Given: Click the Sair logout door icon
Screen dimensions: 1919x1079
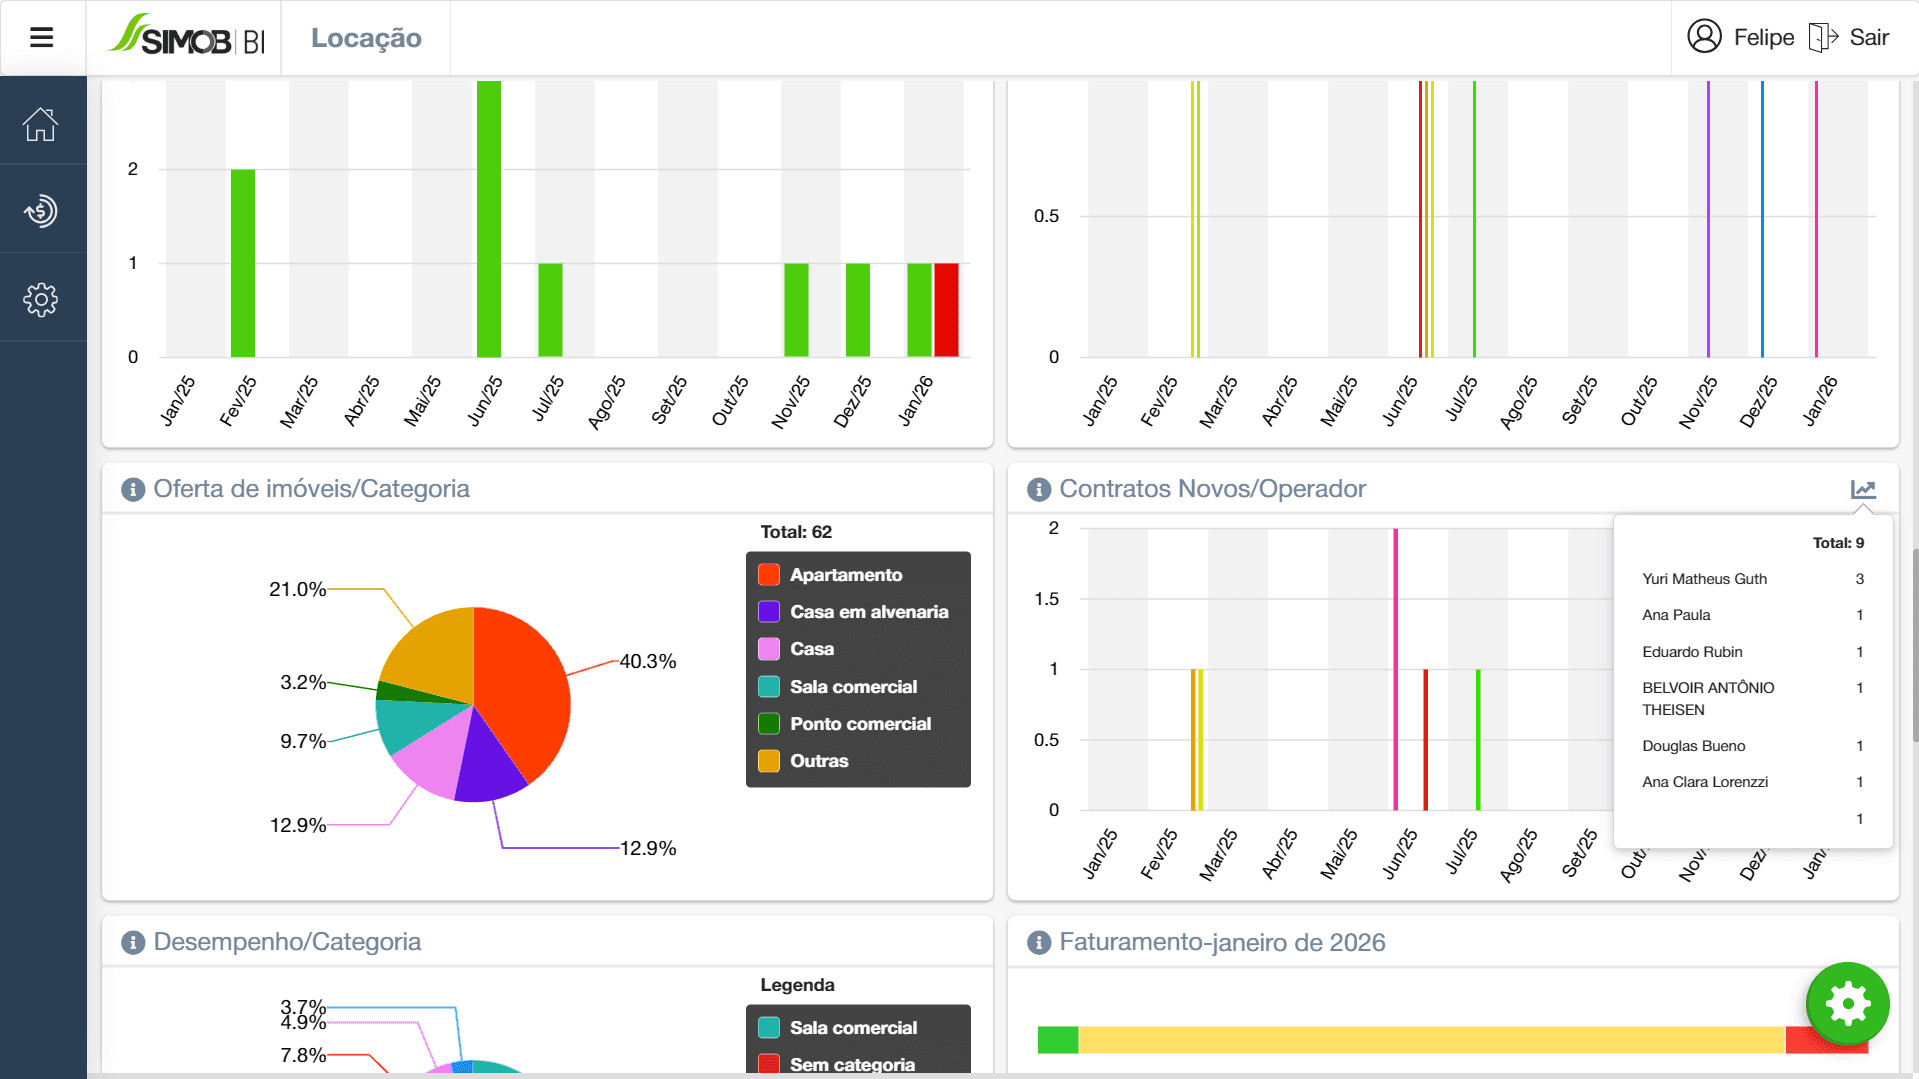Looking at the screenshot, I should [1823, 37].
